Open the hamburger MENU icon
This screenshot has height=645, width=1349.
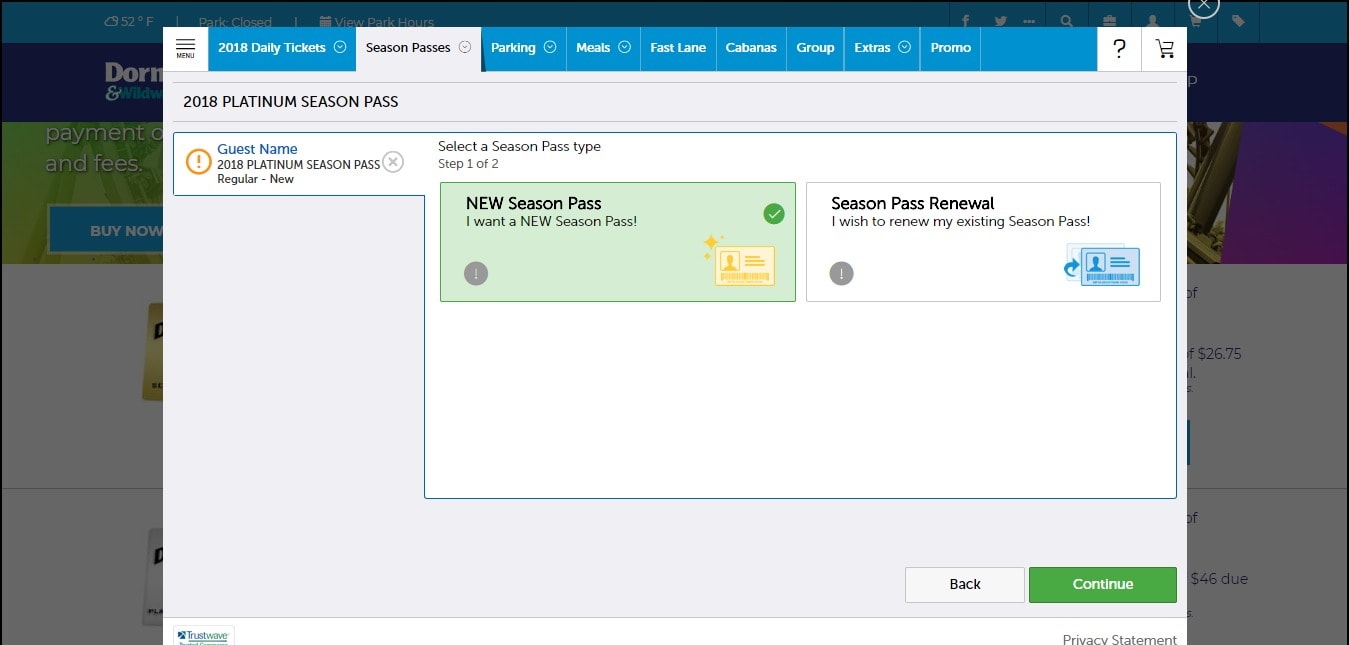point(185,48)
